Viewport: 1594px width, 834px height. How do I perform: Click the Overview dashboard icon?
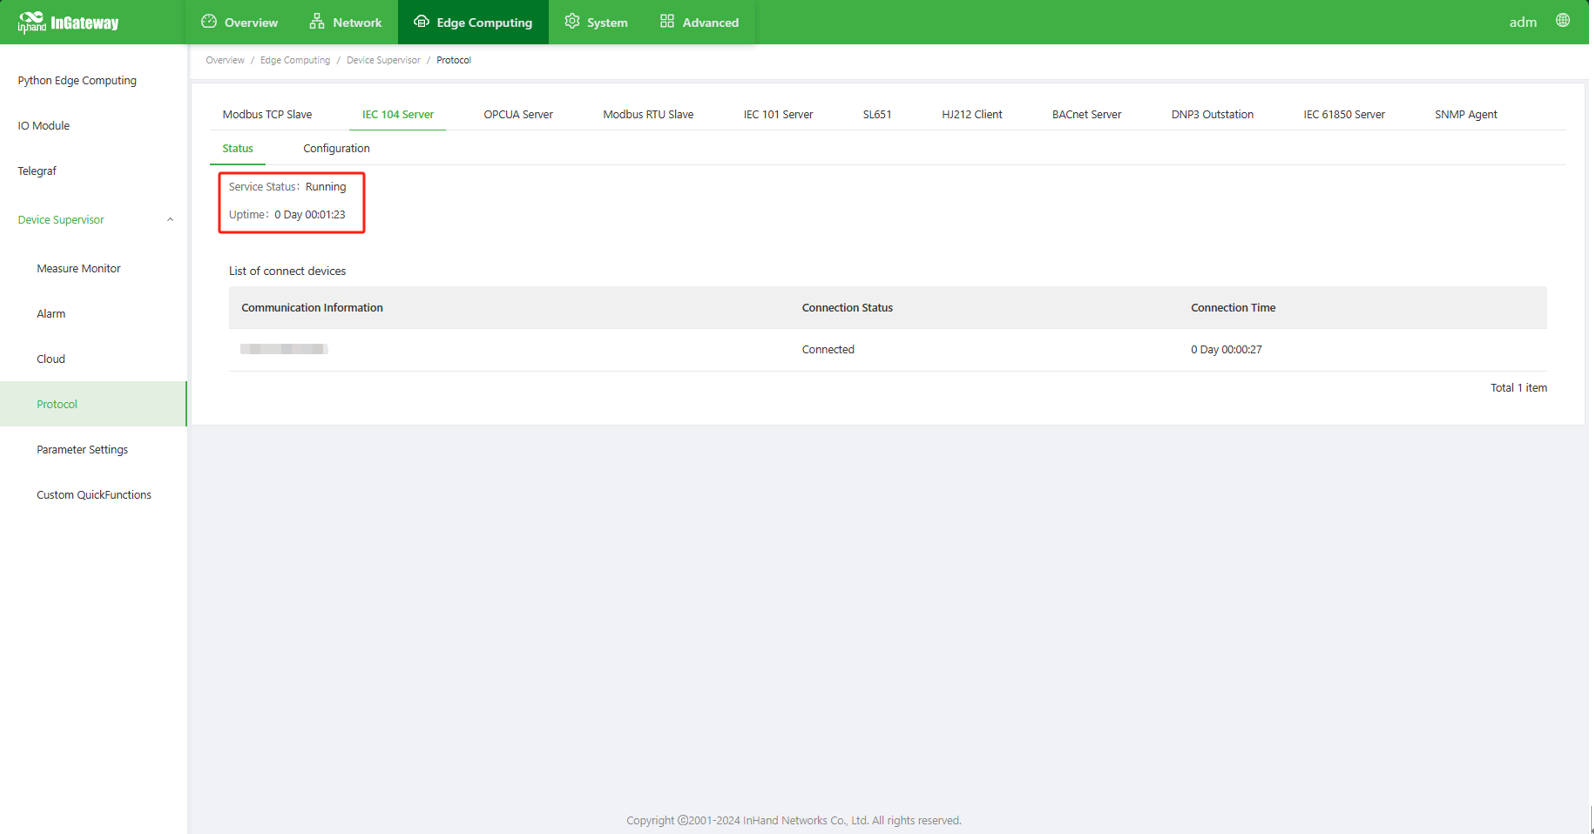pos(209,21)
